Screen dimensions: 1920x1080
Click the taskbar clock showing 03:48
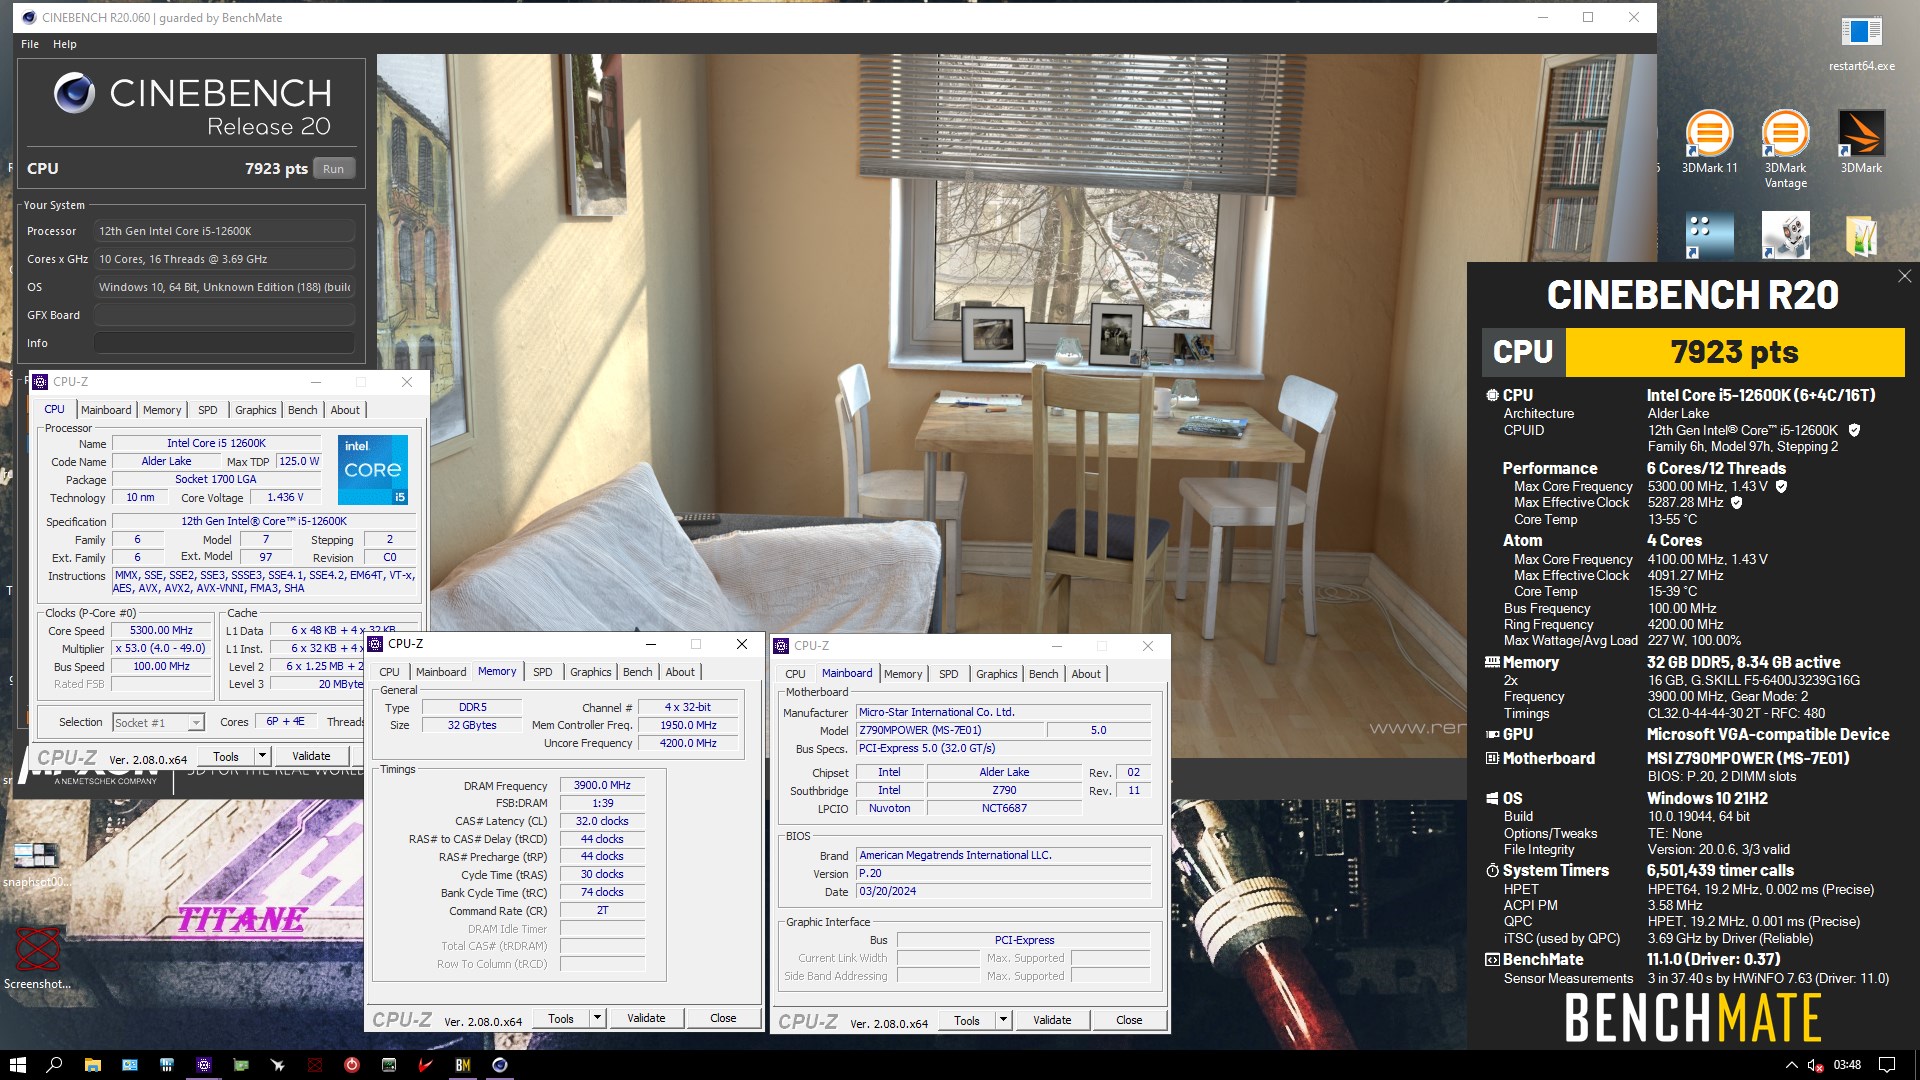pyautogui.click(x=1848, y=1065)
